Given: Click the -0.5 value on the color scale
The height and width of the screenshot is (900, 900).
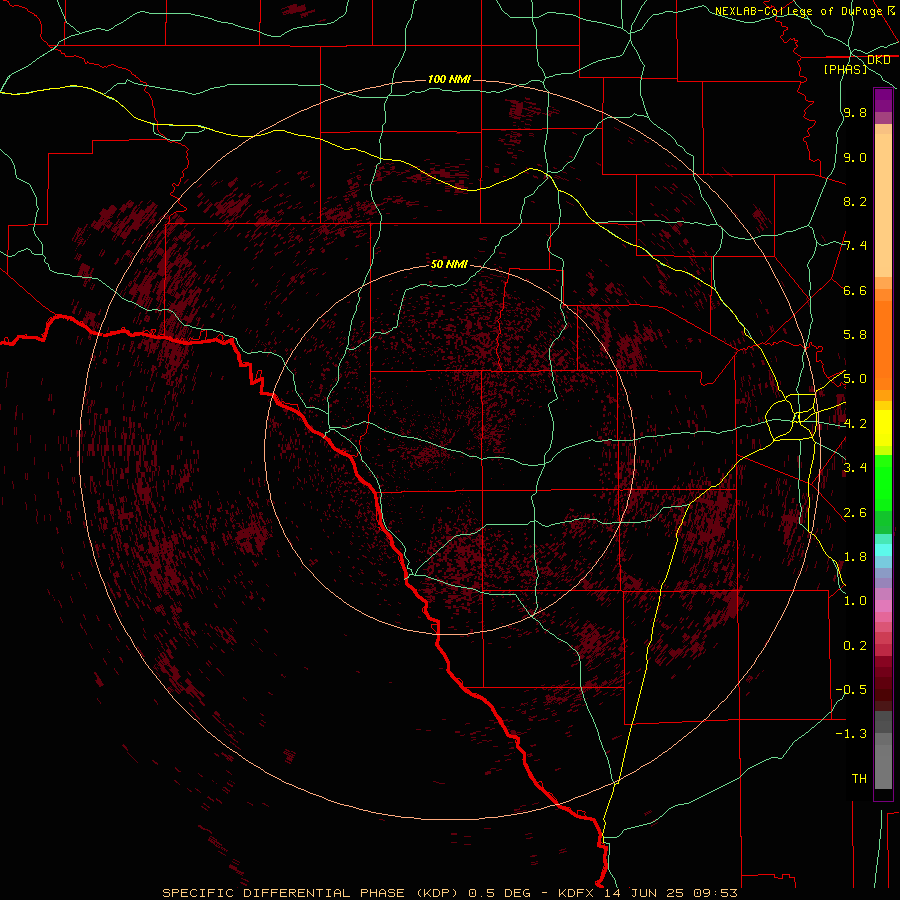Looking at the screenshot, I should coord(851,690).
